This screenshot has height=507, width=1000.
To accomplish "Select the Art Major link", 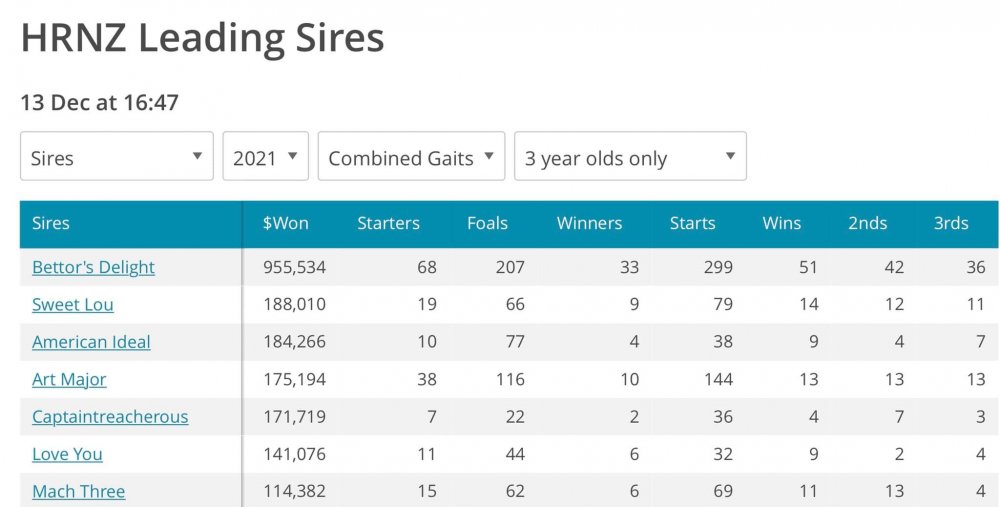I will (x=69, y=379).
